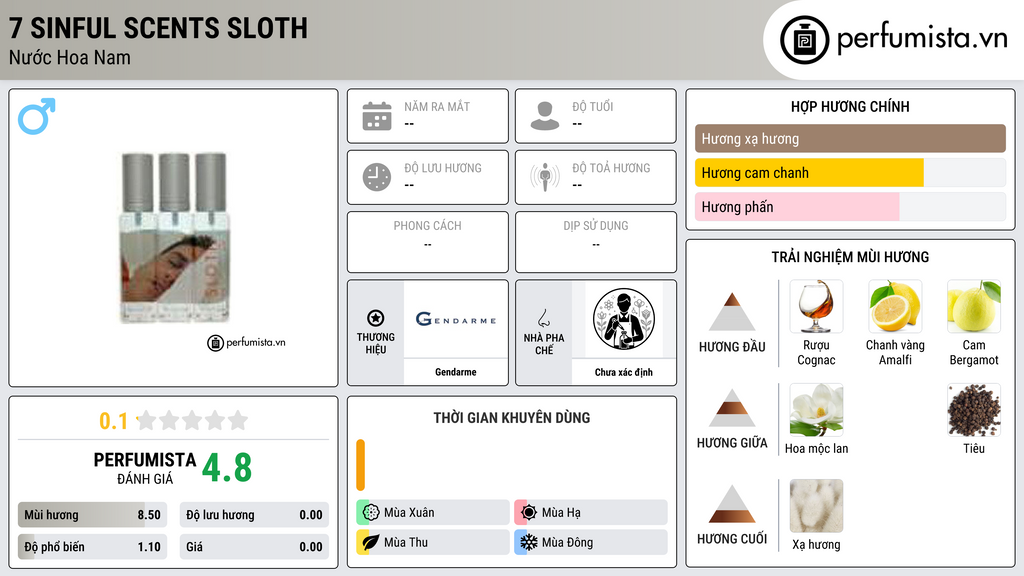Click the Mùa Hạ season label
The image size is (1024, 576).
tap(561, 513)
